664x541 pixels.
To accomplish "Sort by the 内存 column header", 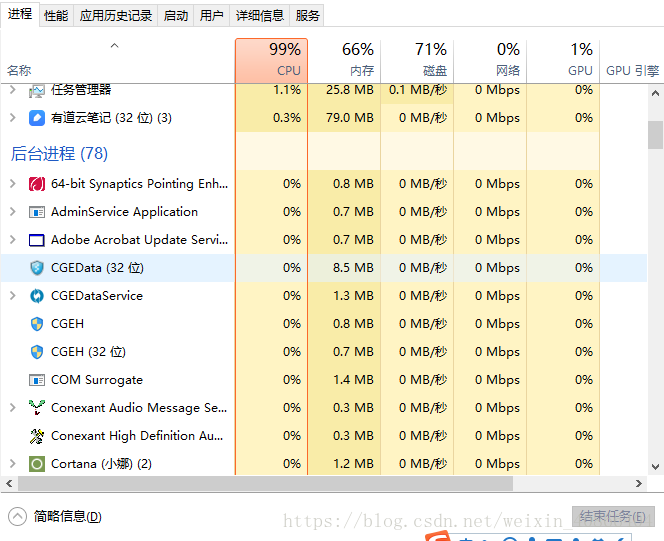I will (x=344, y=61).
